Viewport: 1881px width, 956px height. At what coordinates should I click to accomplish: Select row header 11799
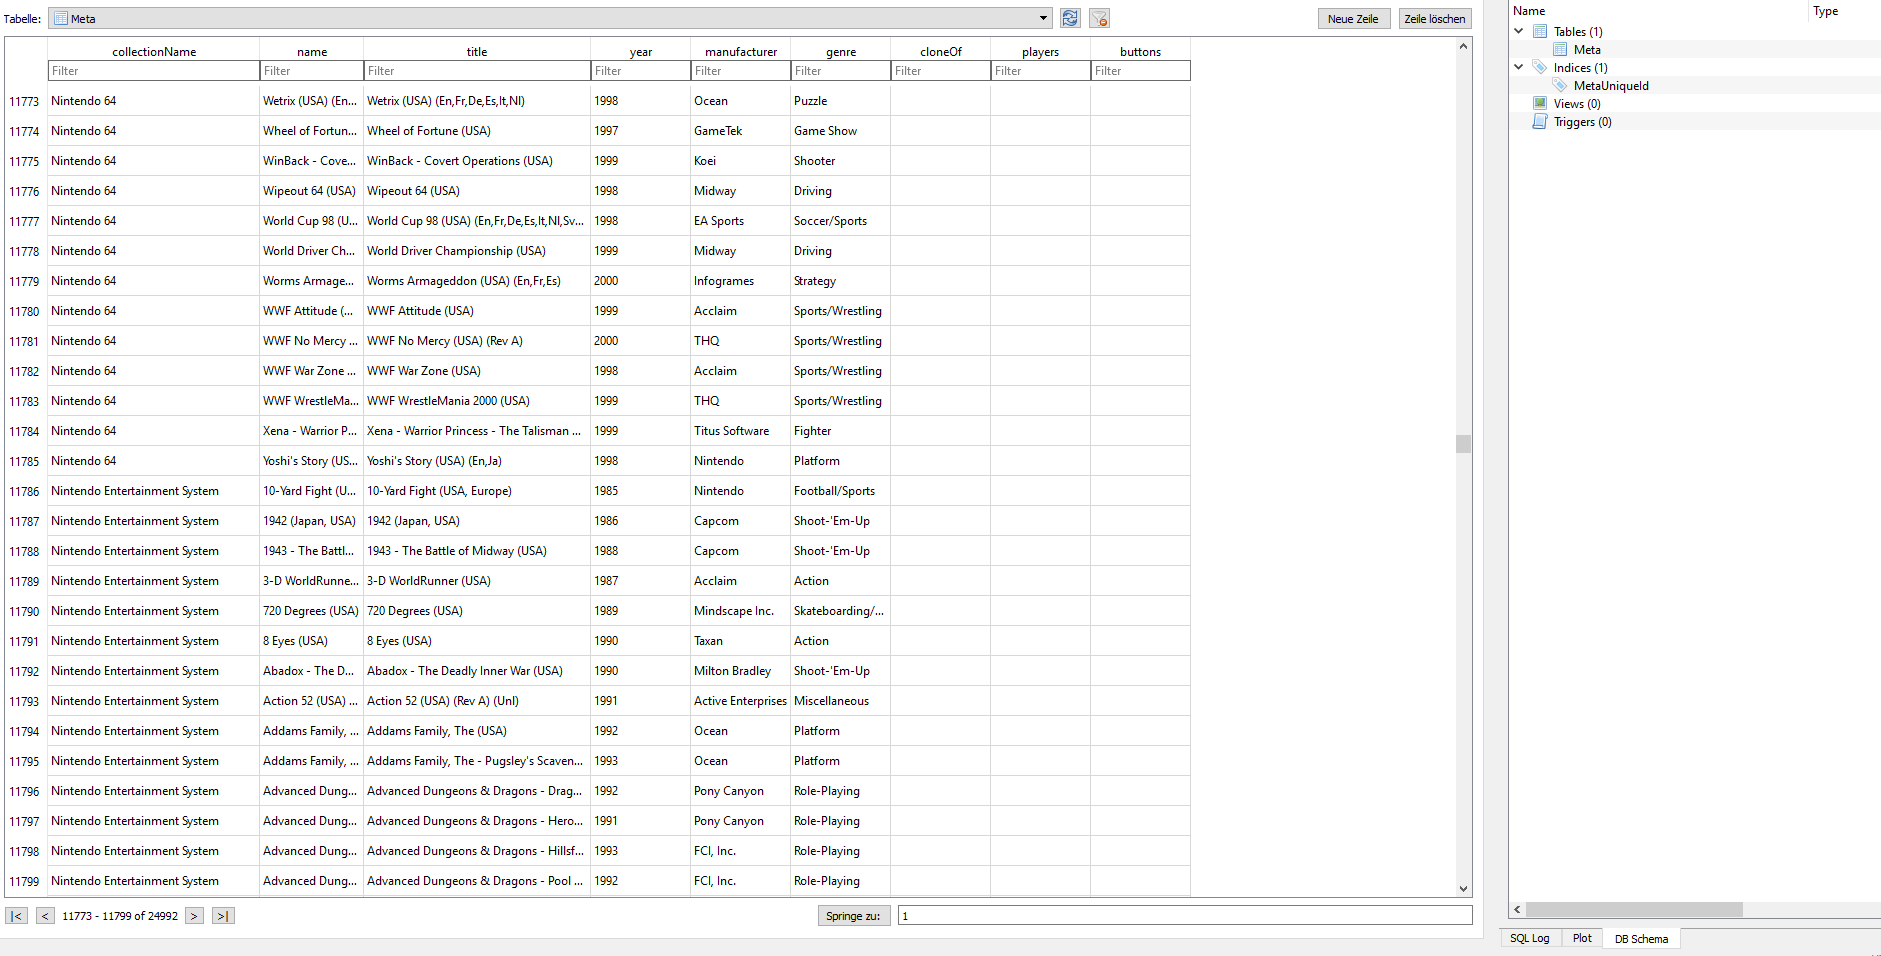(x=25, y=881)
